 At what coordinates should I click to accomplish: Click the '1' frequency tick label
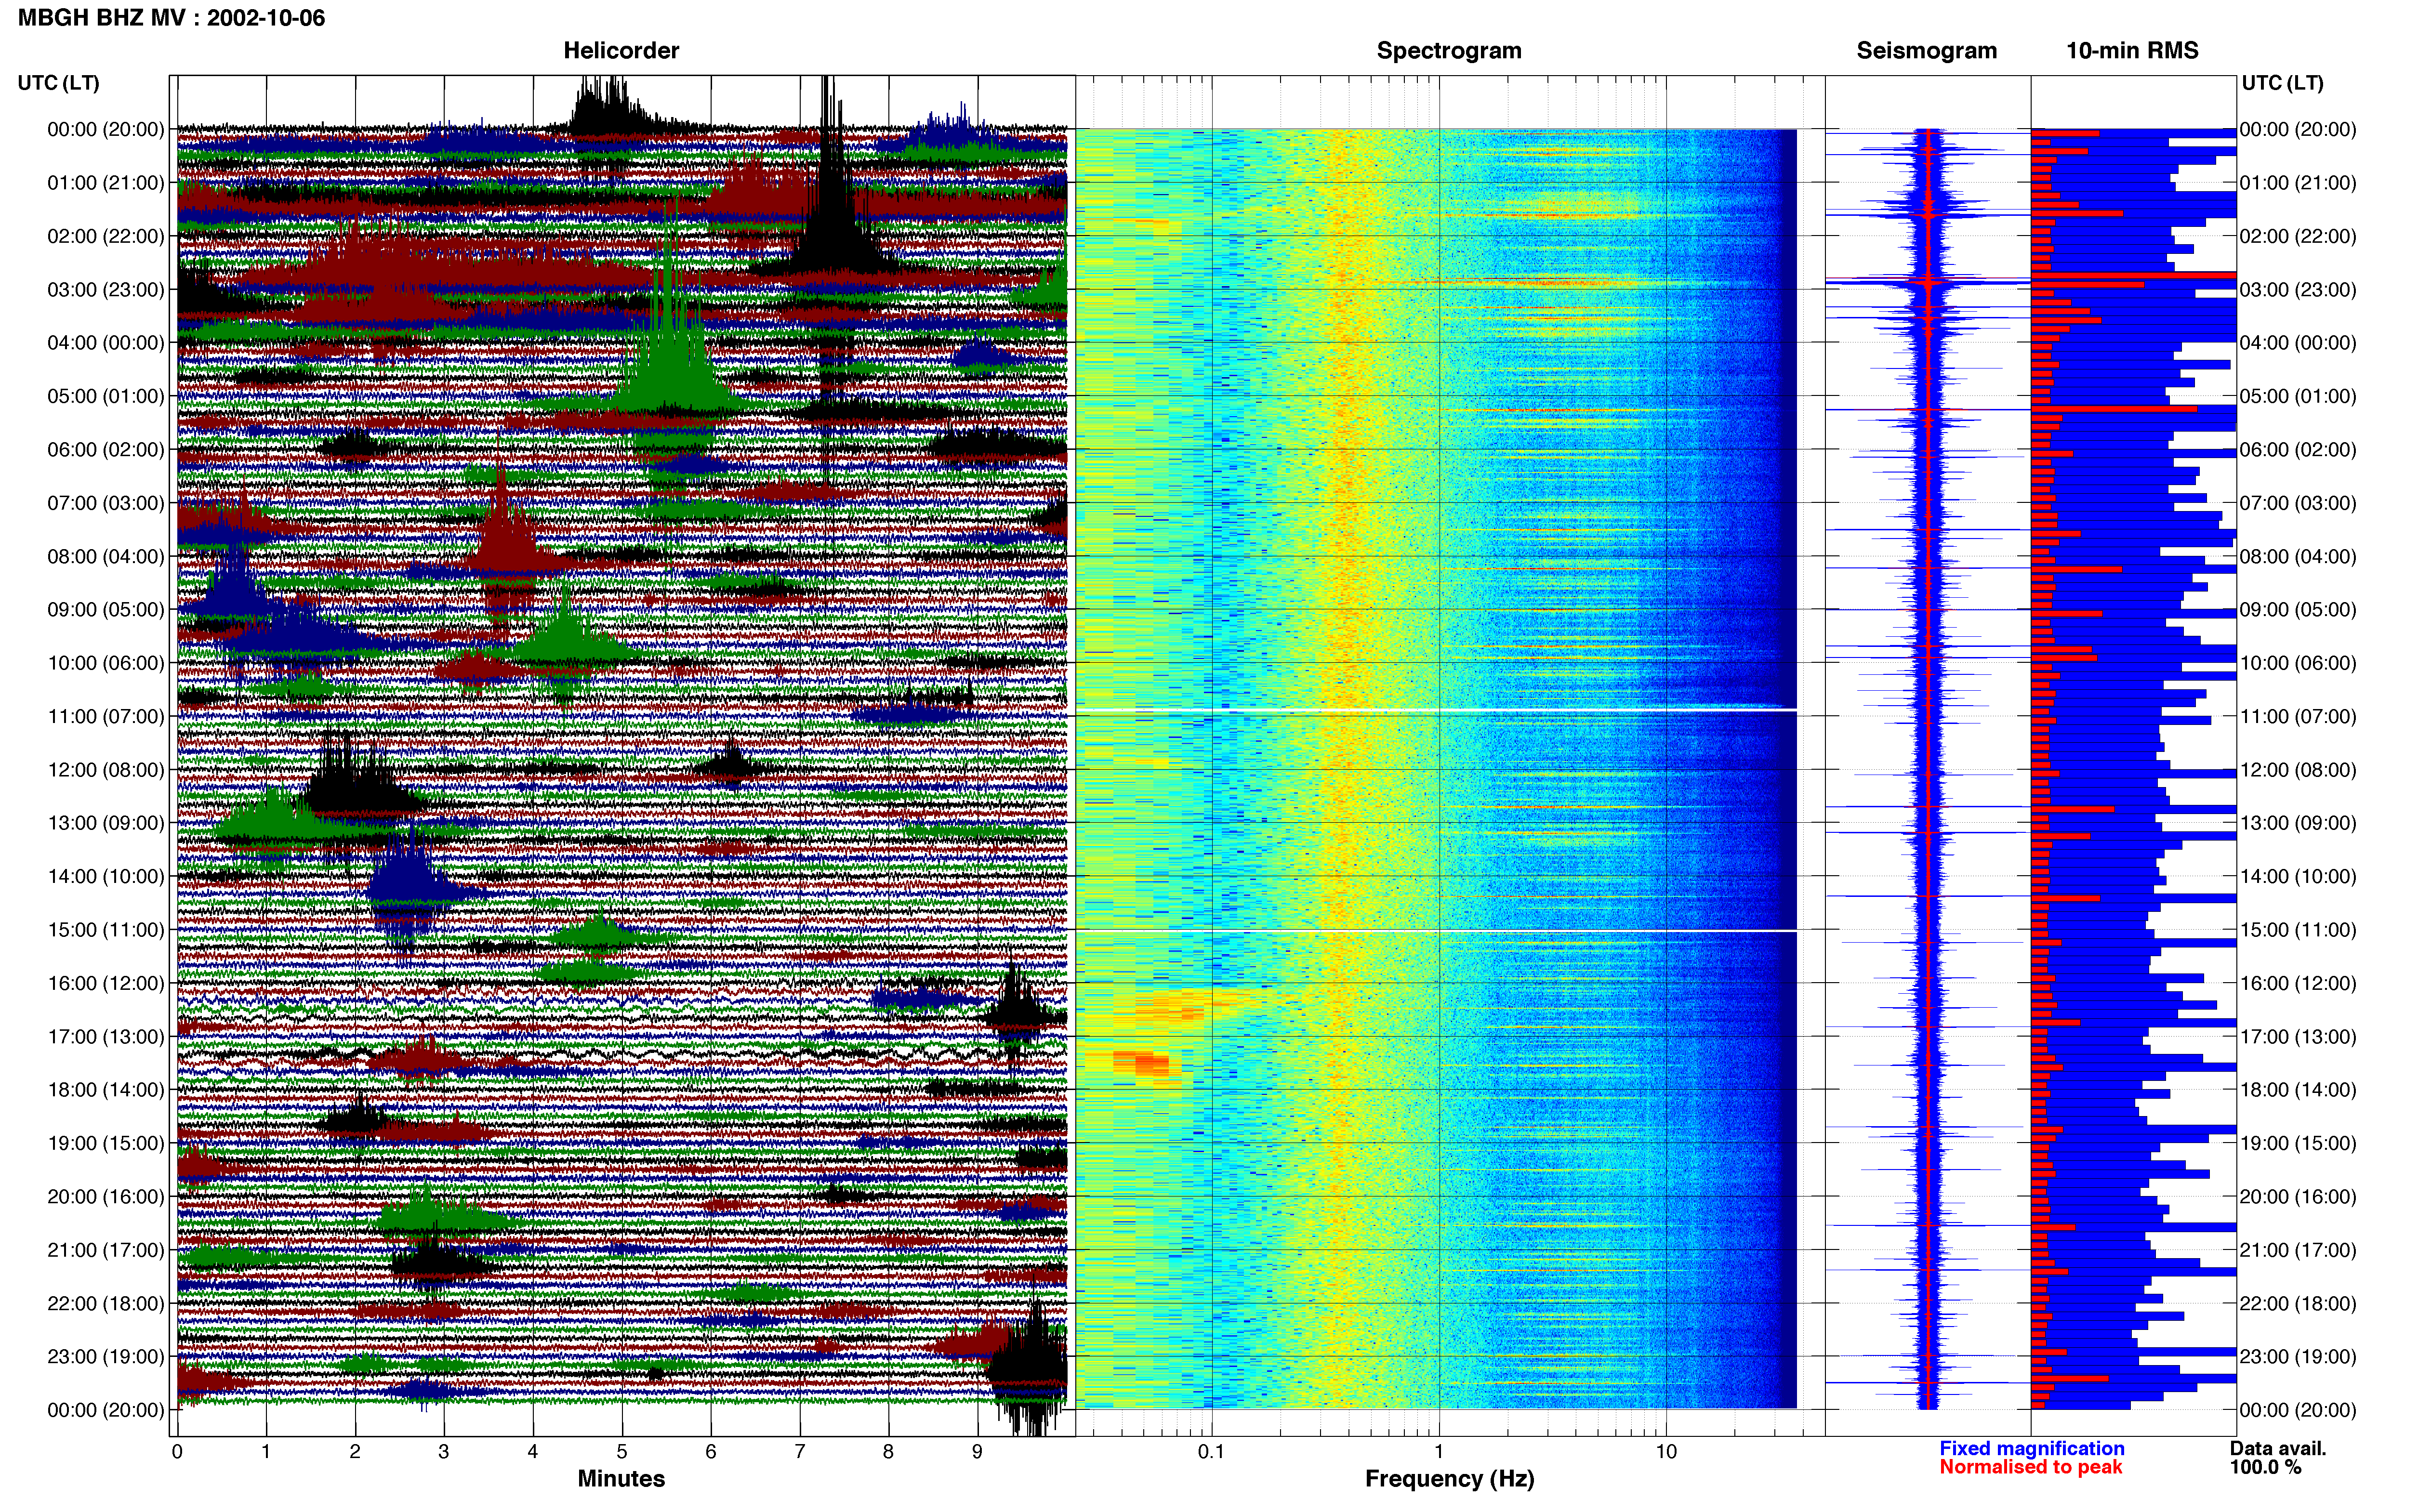[x=1439, y=1452]
